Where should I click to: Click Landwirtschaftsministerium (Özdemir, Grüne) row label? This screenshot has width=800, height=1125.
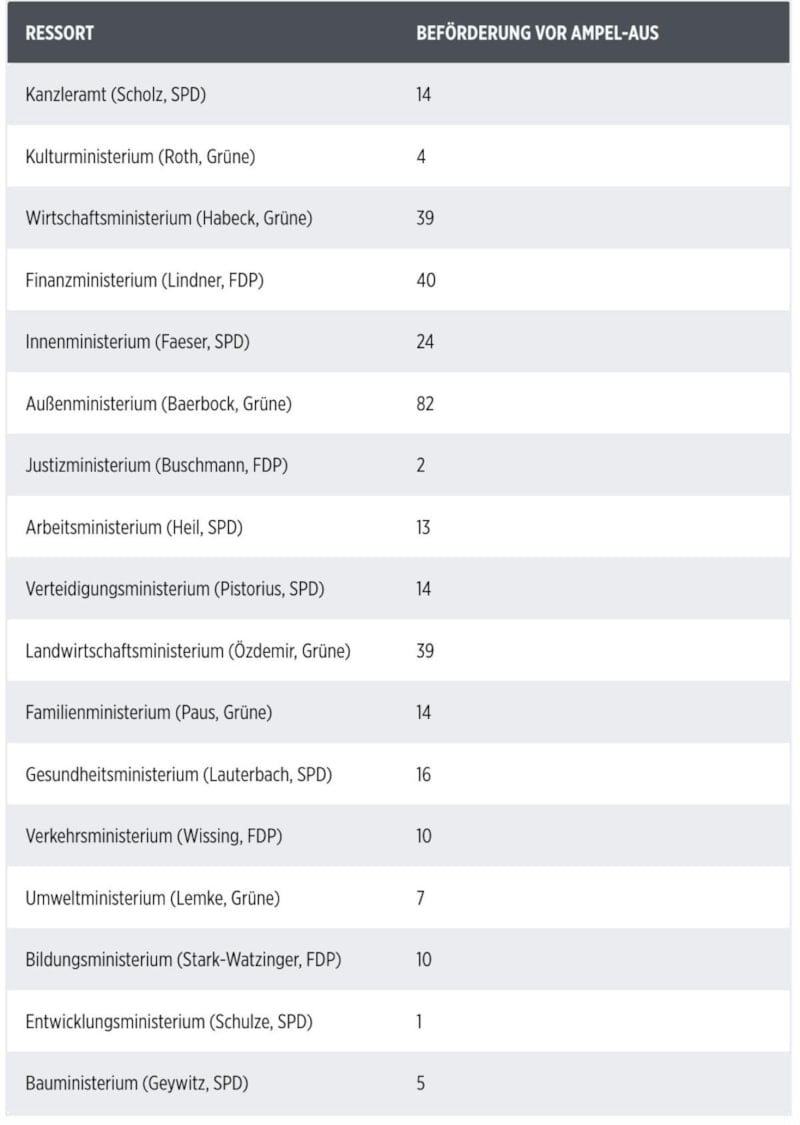click(x=188, y=651)
